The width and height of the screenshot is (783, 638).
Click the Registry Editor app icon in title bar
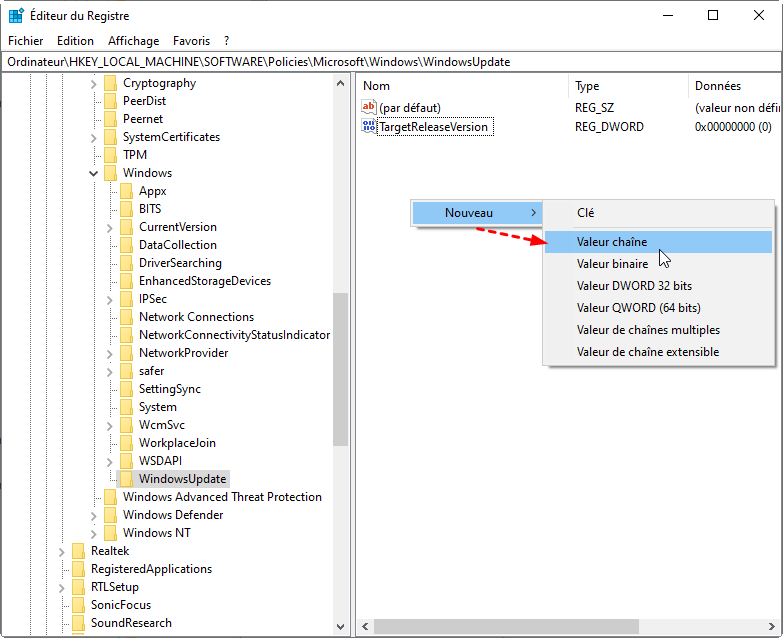(x=16, y=15)
